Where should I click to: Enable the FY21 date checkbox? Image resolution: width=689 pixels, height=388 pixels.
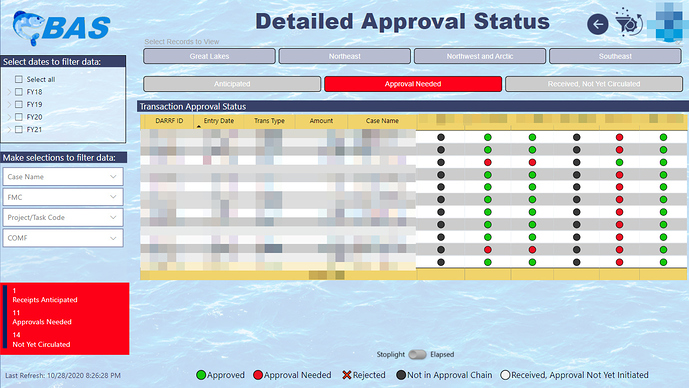[x=18, y=130]
